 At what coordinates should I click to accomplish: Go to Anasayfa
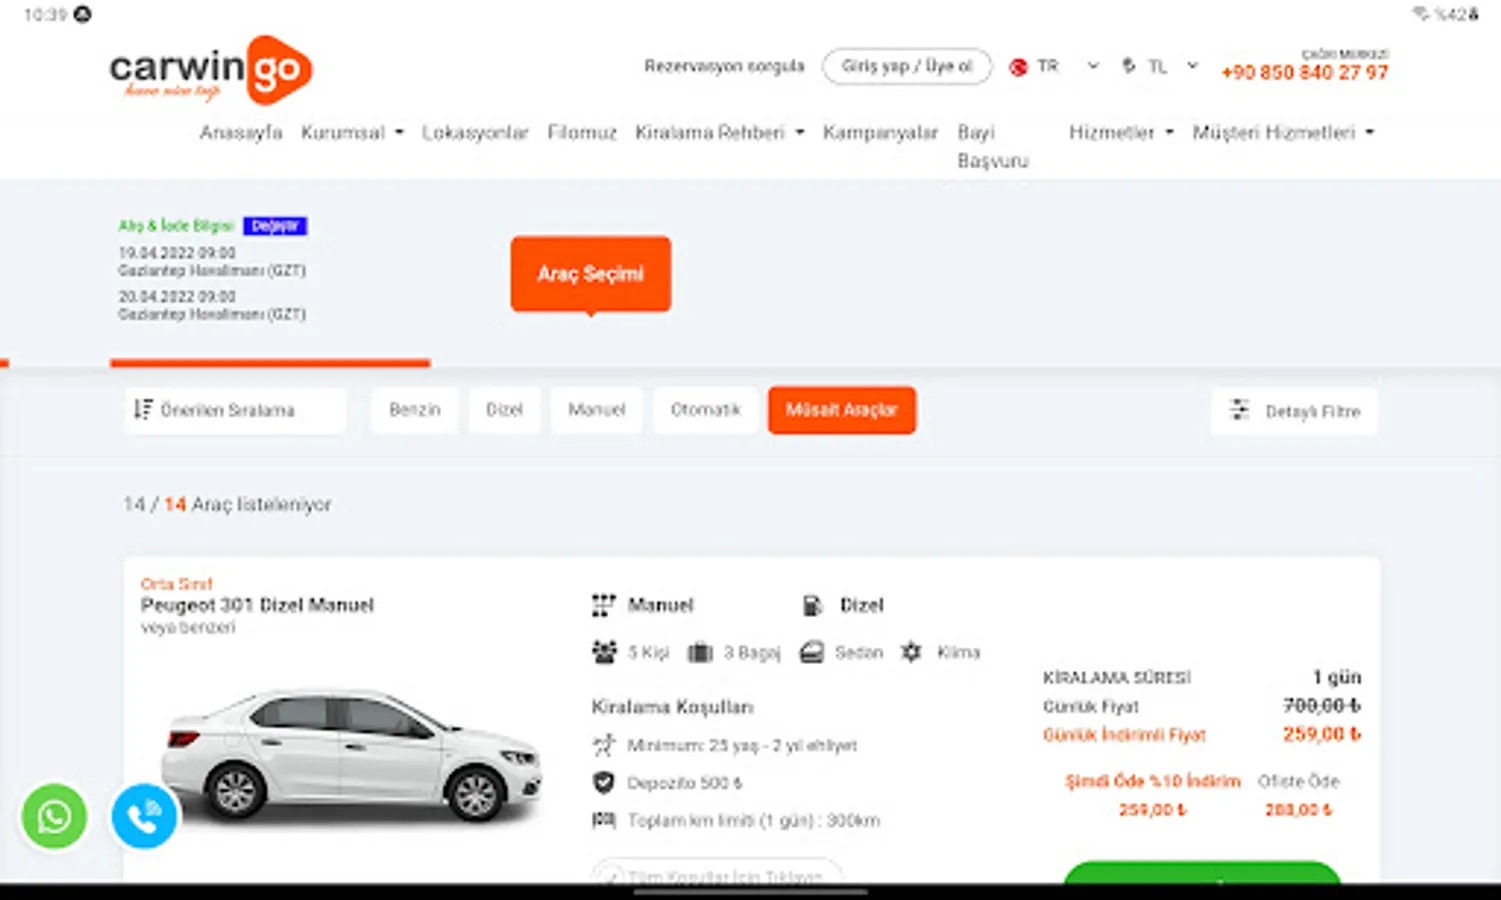tap(241, 132)
